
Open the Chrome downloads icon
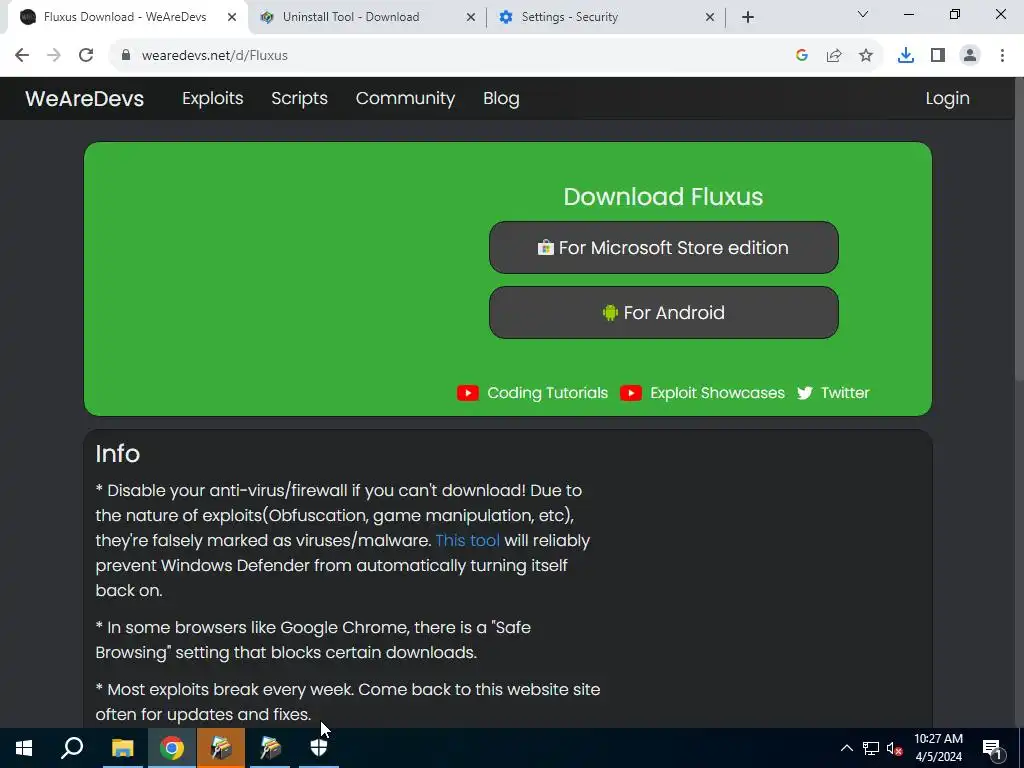click(906, 56)
